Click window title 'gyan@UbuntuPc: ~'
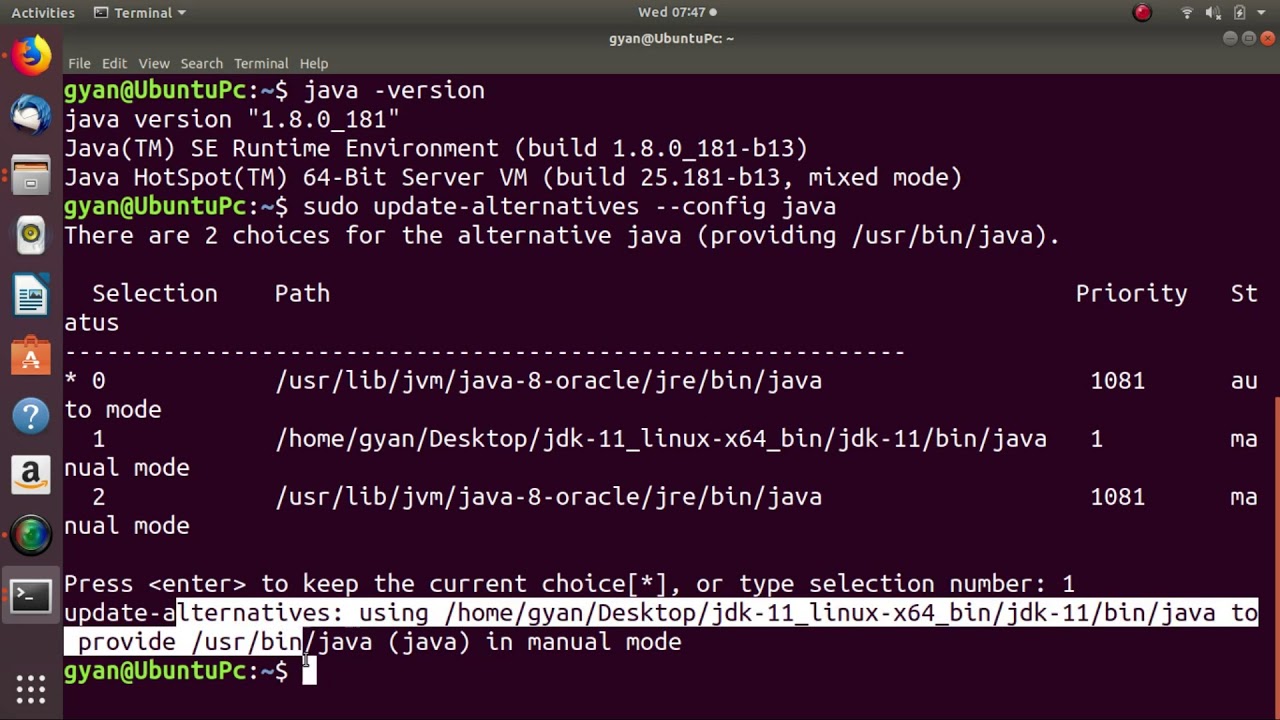 671,38
